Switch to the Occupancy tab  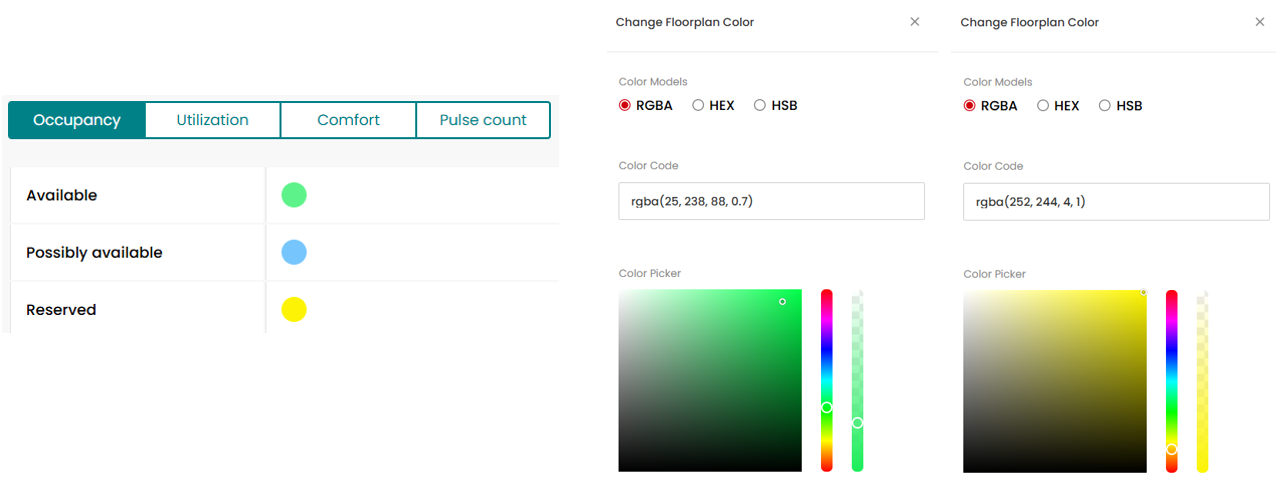coord(77,120)
